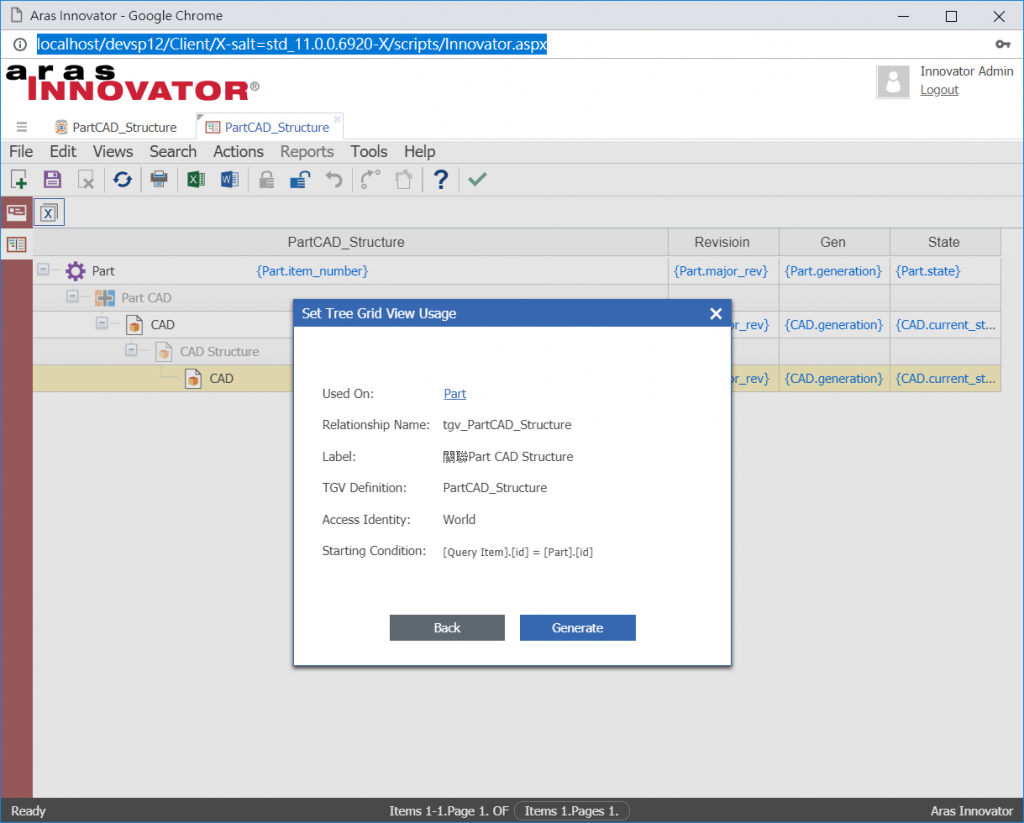This screenshot has width=1024, height=823.
Task: Open the hamburger navigation menu
Action: pyautogui.click(x=22, y=127)
